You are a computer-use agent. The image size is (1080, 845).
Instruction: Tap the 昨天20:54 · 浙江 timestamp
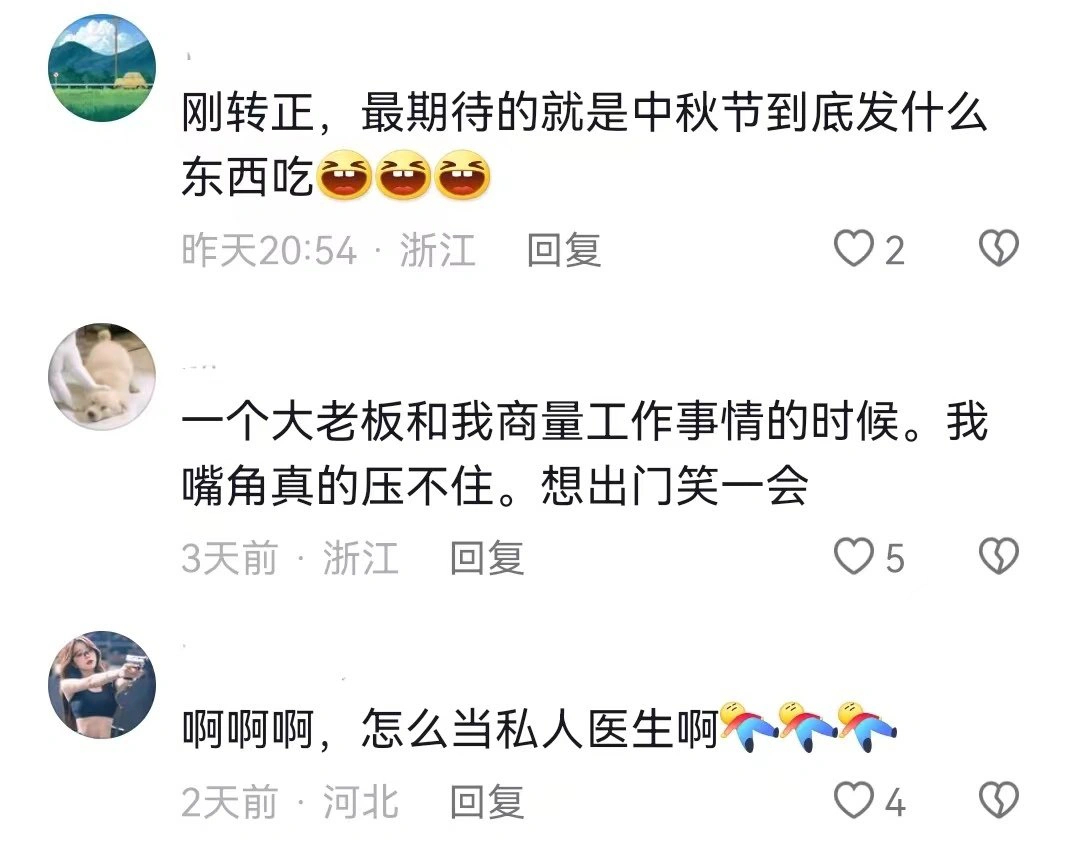(329, 249)
